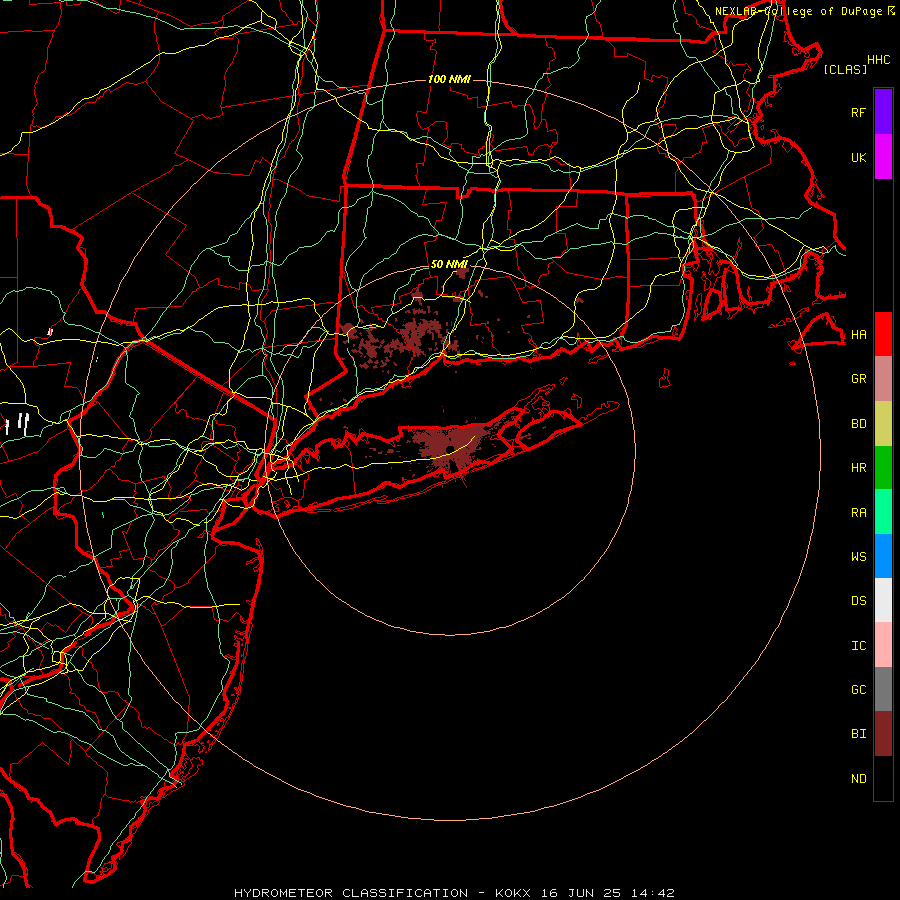Screen dimensions: 900x900
Task: Click the ND black legend swatch
Action: (x=883, y=778)
